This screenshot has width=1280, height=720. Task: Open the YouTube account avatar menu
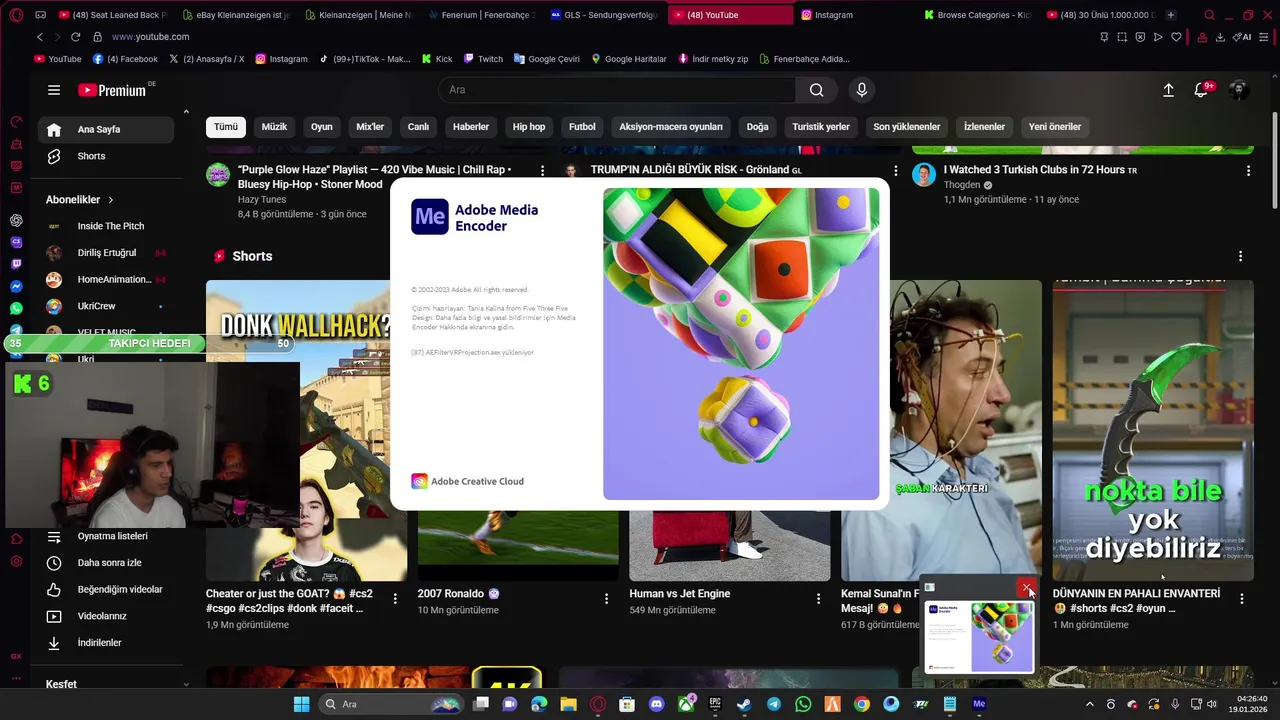click(1238, 90)
